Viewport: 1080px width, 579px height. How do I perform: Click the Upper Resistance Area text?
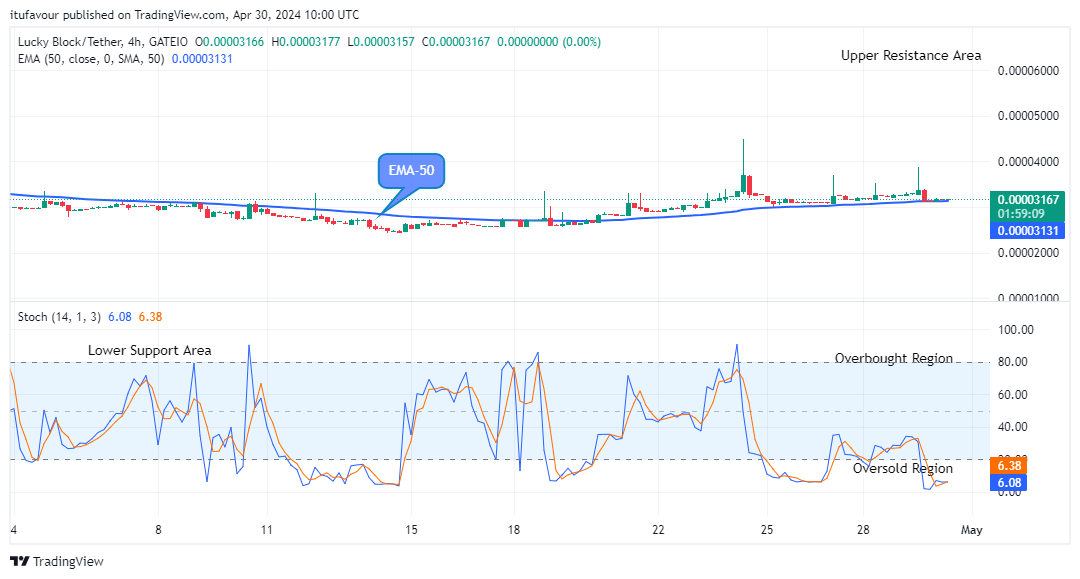coord(911,56)
